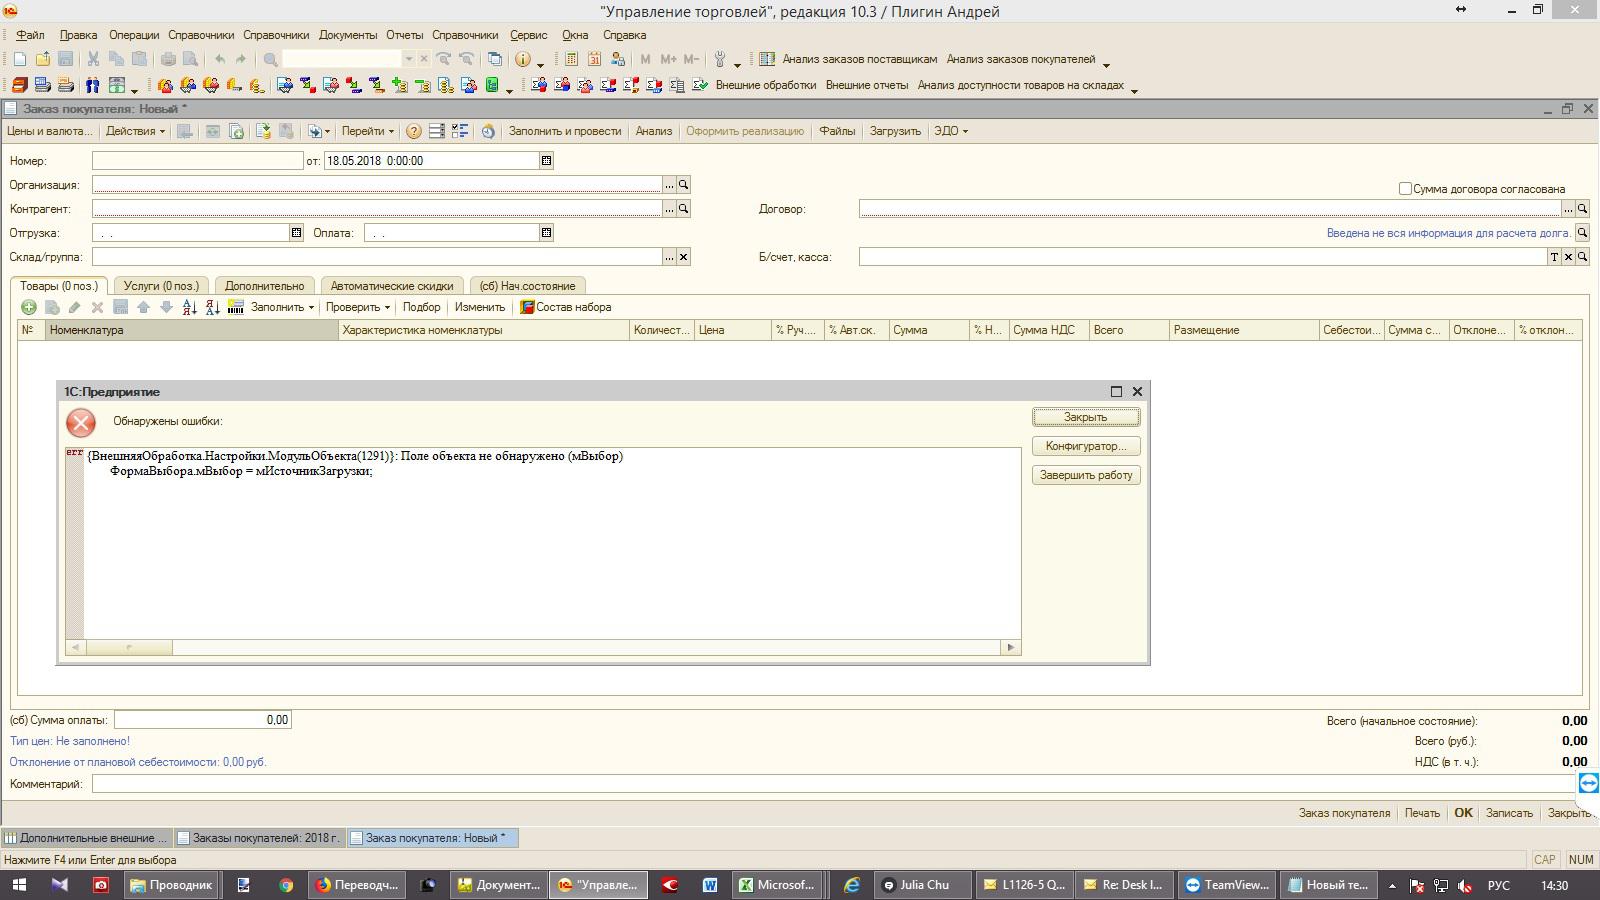Click the binoculars search icon in second toolbar
Screen dimensions: 1600x900
point(92,86)
